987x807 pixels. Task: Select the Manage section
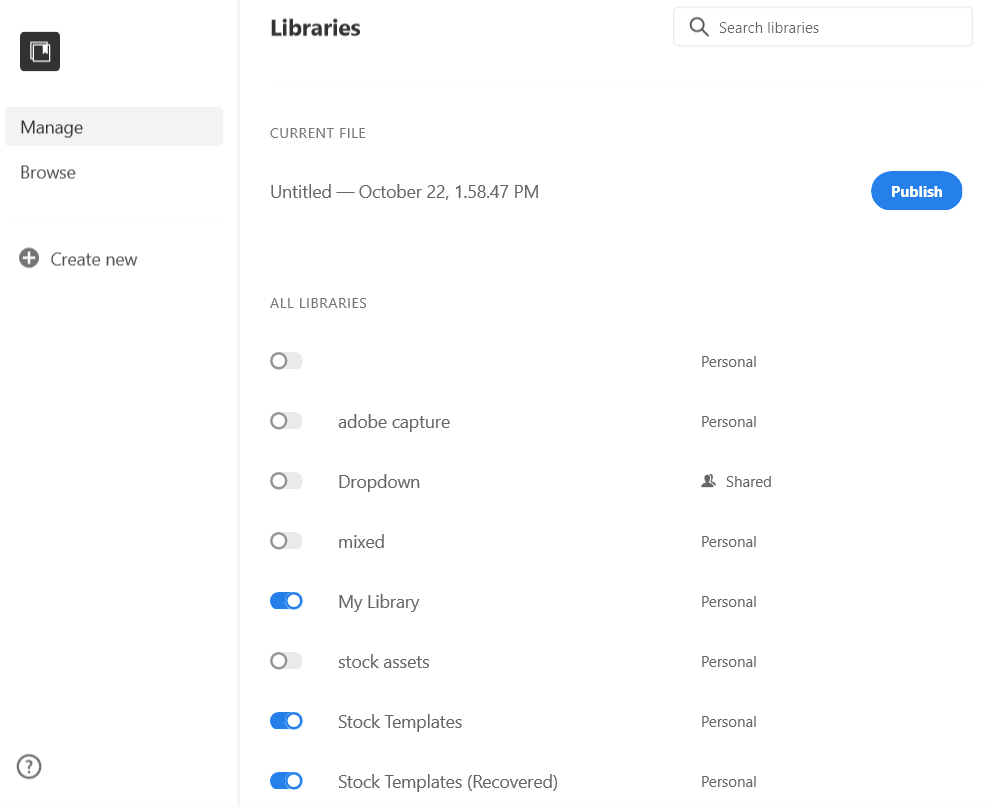(x=52, y=126)
